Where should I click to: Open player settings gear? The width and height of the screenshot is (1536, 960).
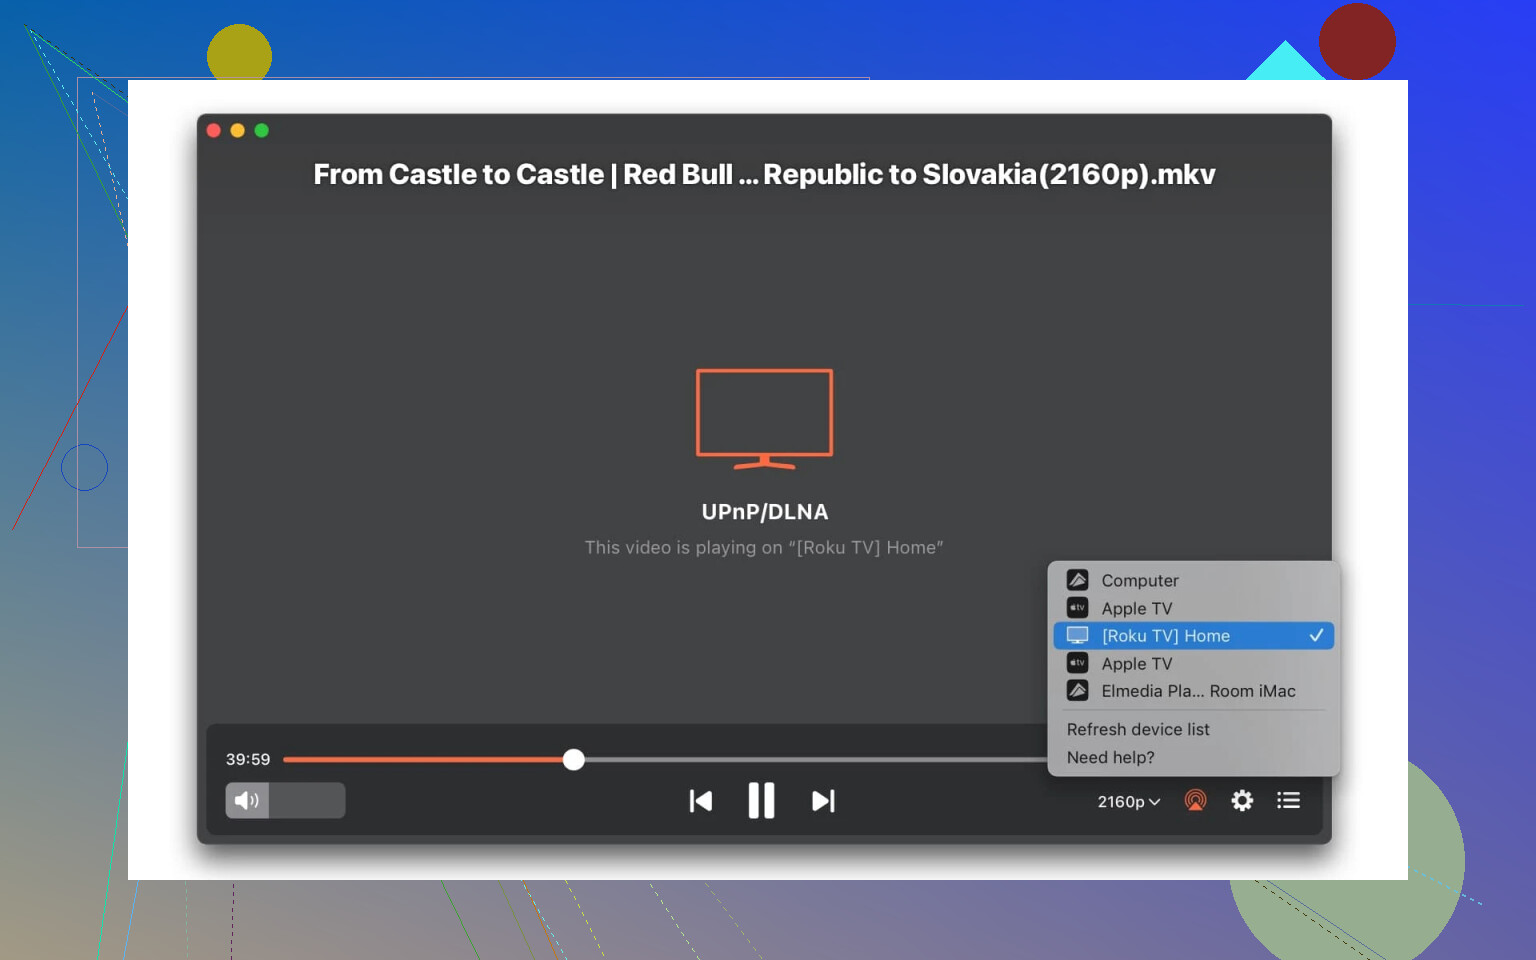(x=1242, y=801)
